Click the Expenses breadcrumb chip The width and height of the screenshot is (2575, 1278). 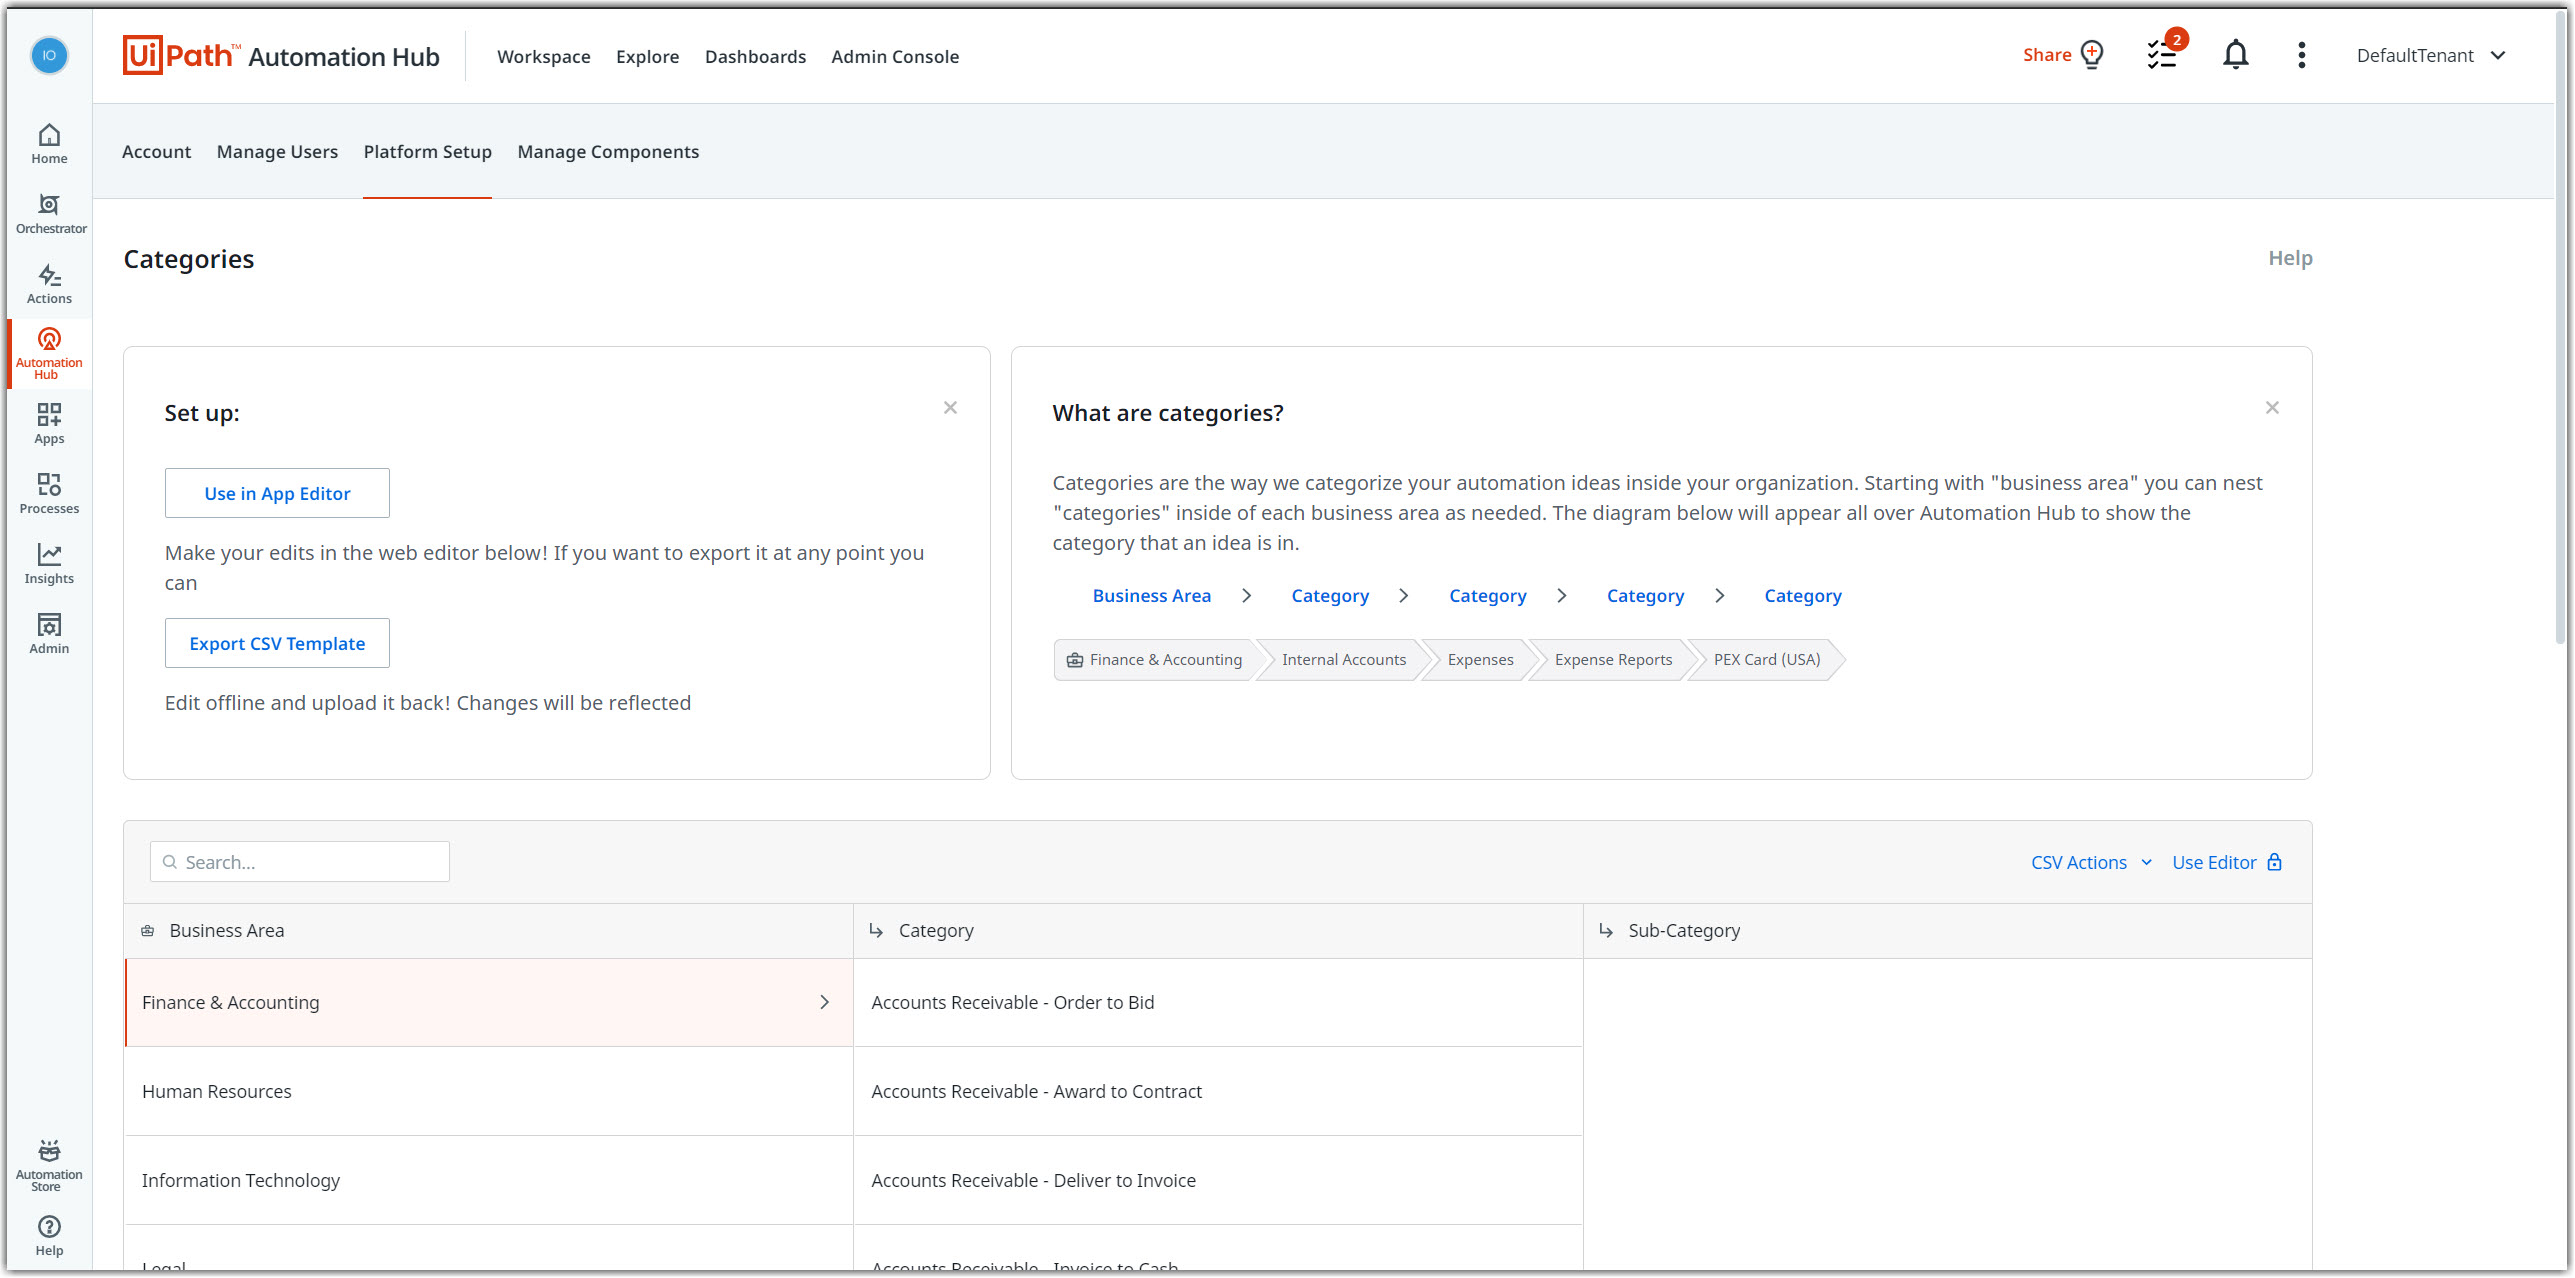(1480, 659)
